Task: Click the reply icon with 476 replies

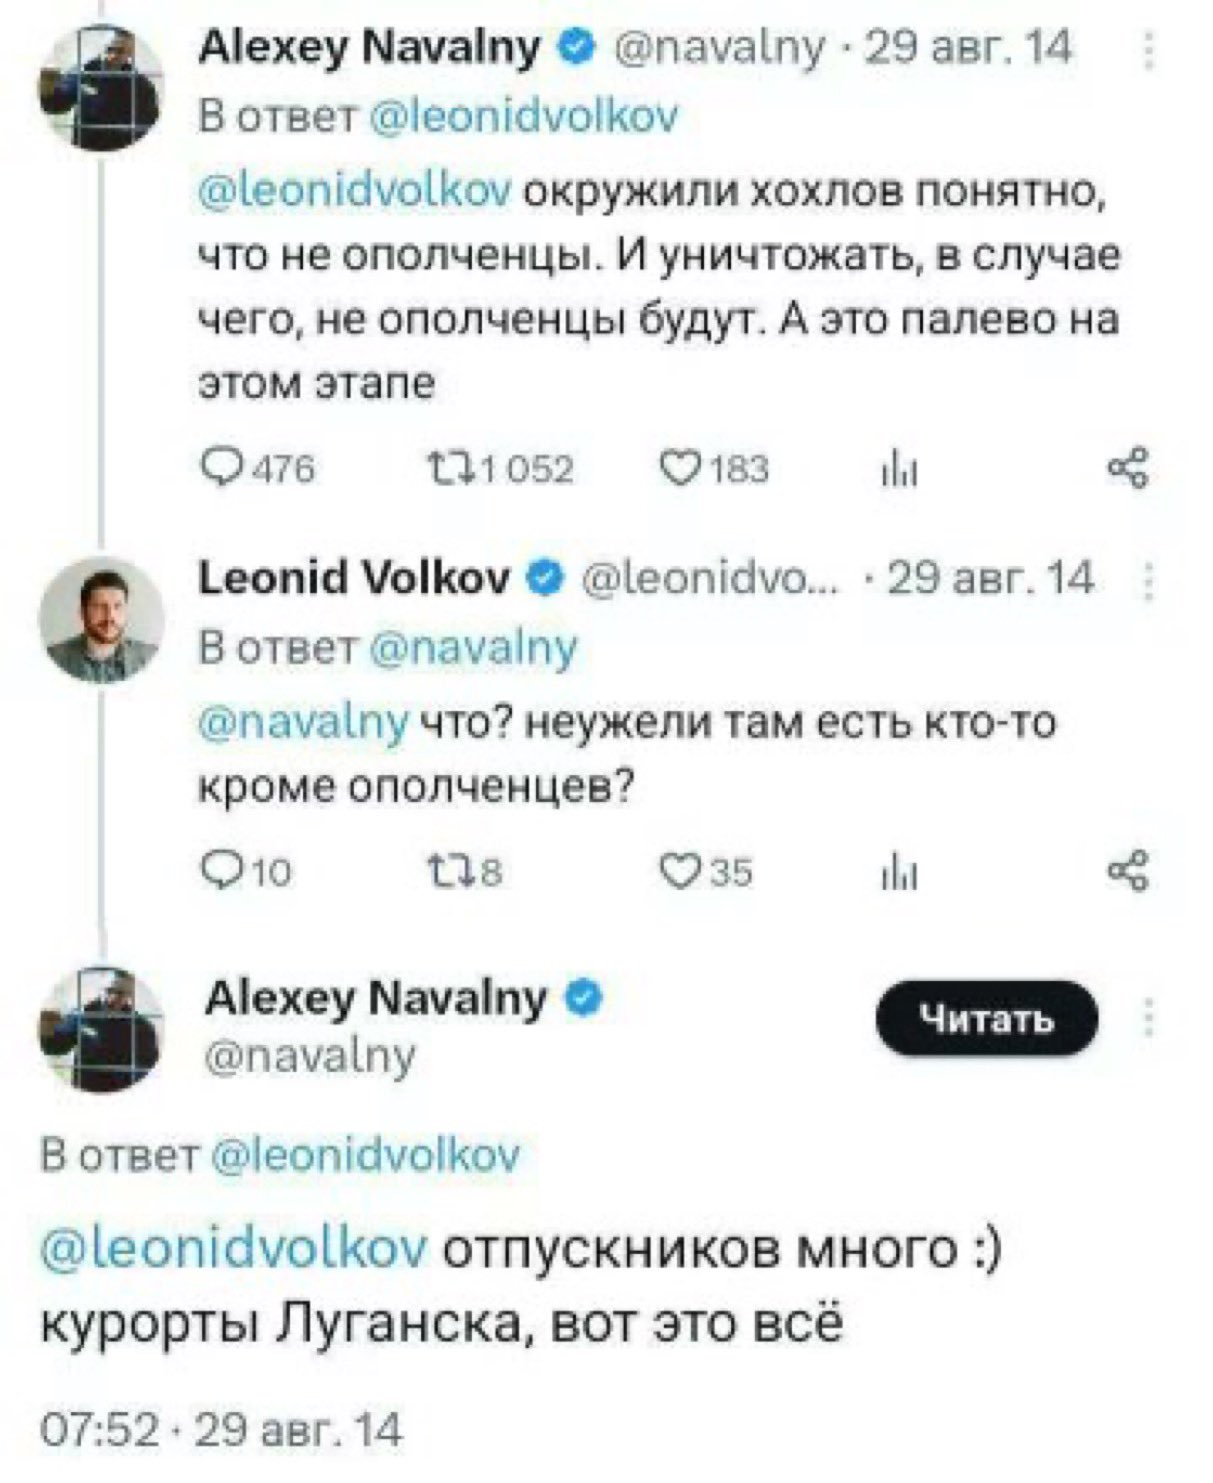Action: (216, 468)
